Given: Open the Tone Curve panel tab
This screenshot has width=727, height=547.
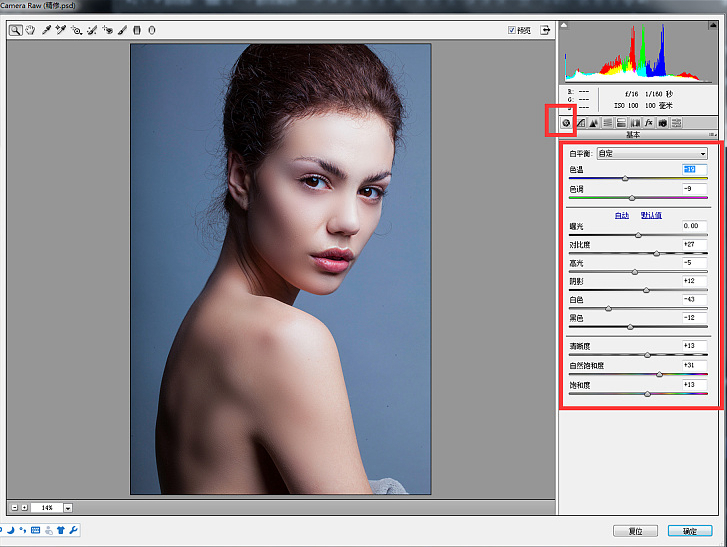Looking at the screenshot, I should 580,123.
